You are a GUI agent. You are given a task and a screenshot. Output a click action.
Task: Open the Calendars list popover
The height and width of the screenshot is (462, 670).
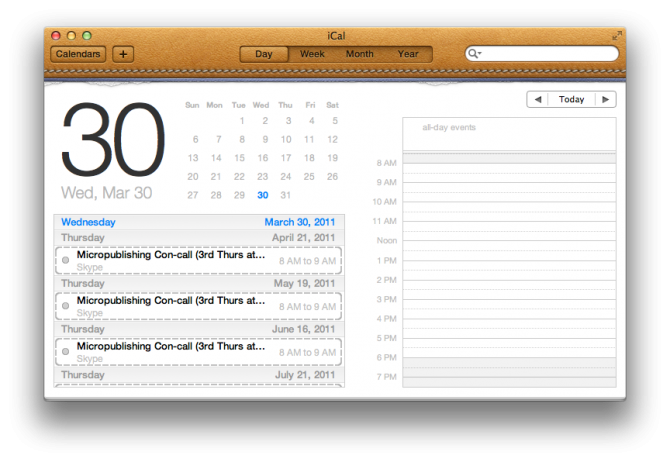coord(78,54)
